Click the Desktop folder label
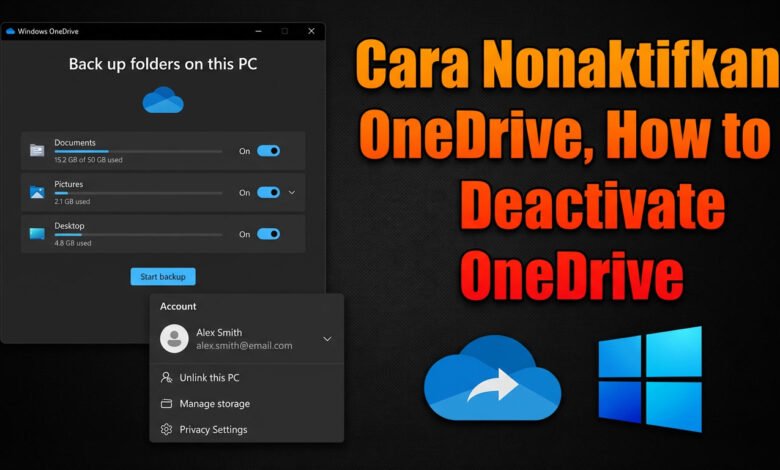 [69, 226]
